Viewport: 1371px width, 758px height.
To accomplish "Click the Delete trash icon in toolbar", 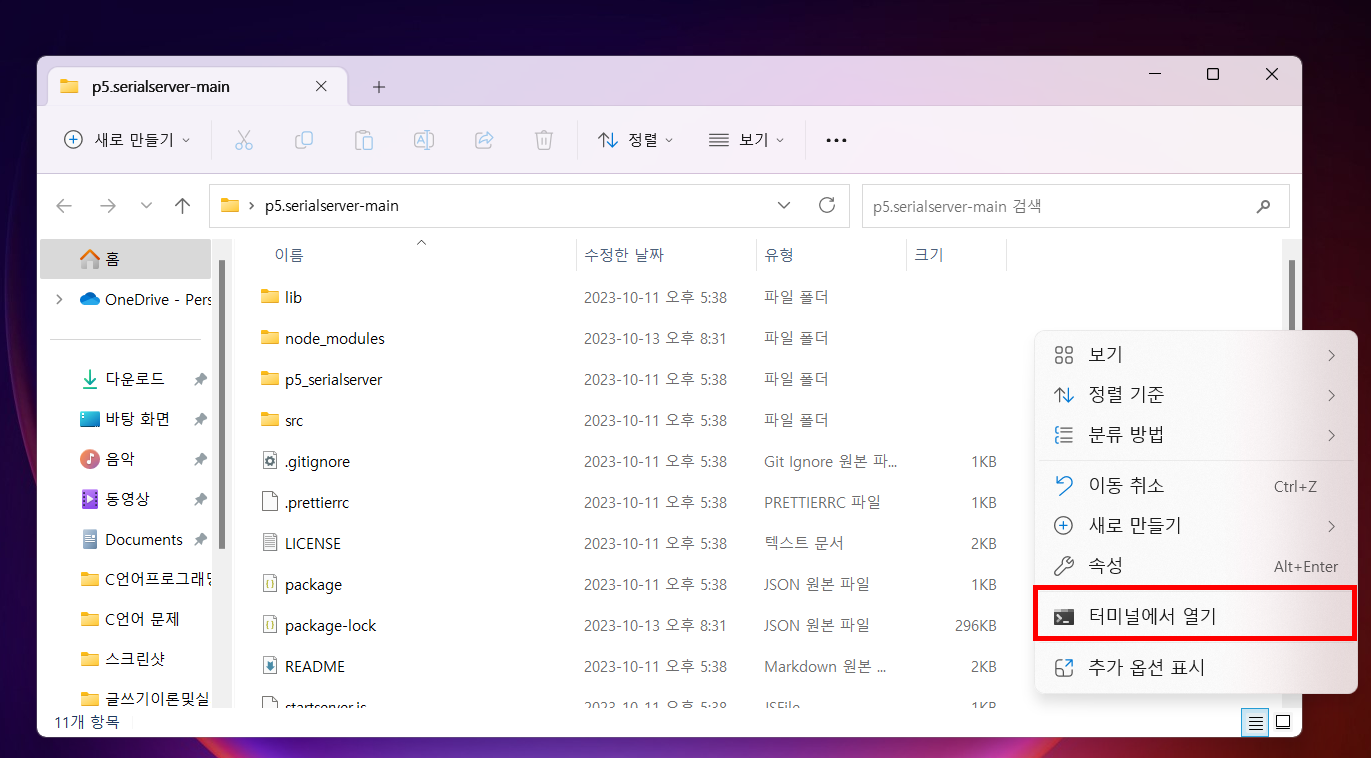I will [x=544, y=140].
